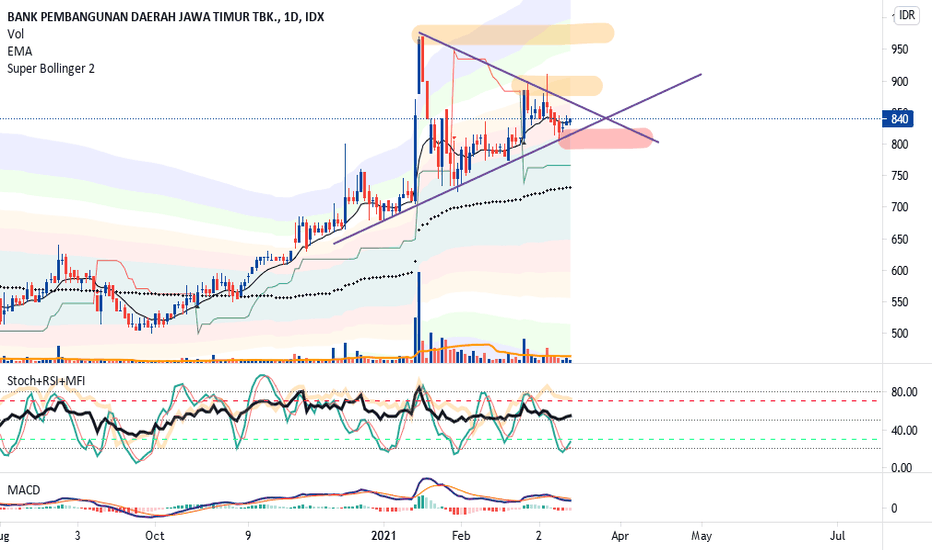The image size is (932, 550).
Task: Click the 500 price axis label
Action: pyautogui.click(x=900, y=334)
